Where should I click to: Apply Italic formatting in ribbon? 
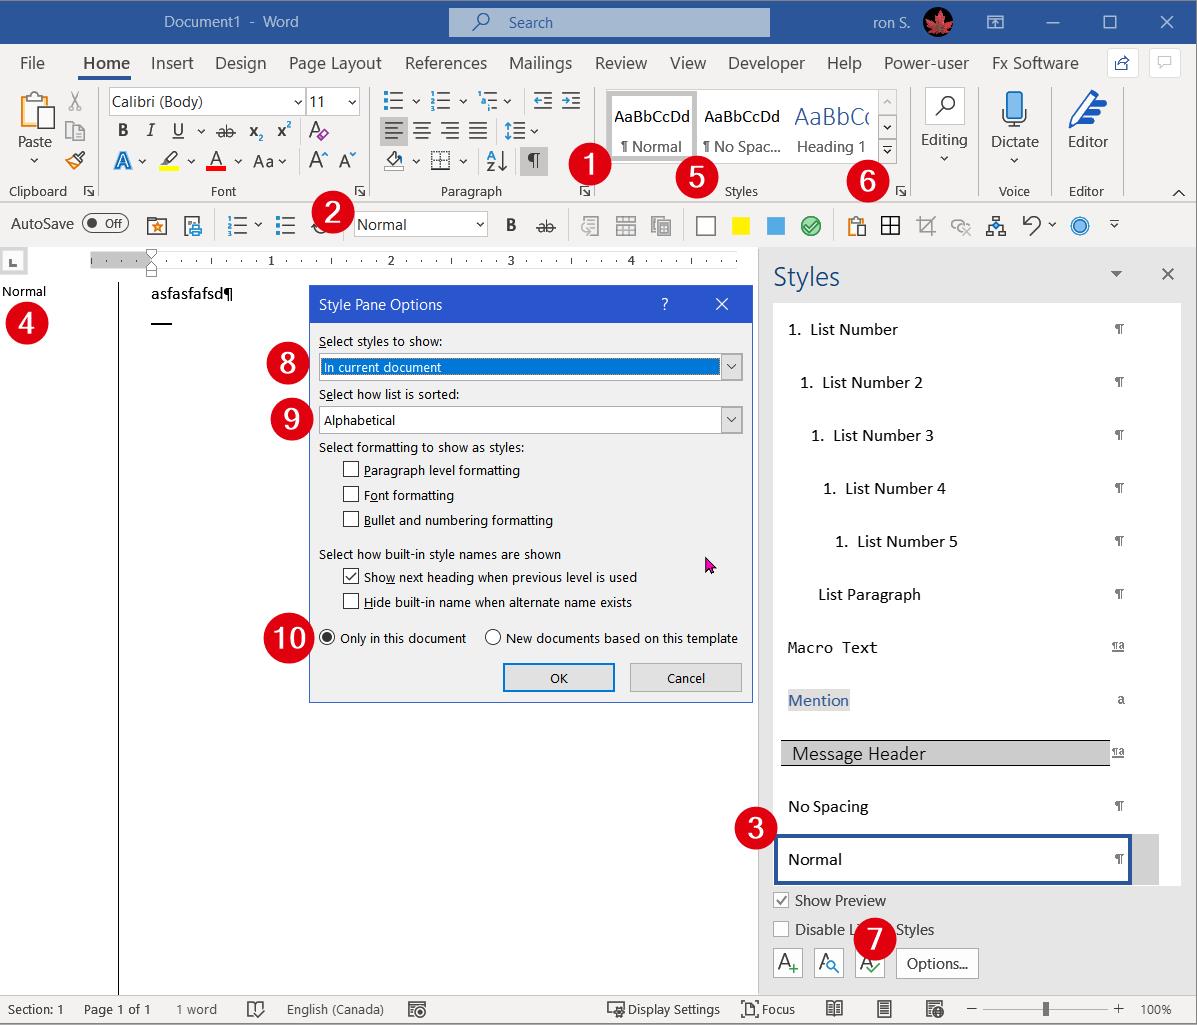[150, 131]
